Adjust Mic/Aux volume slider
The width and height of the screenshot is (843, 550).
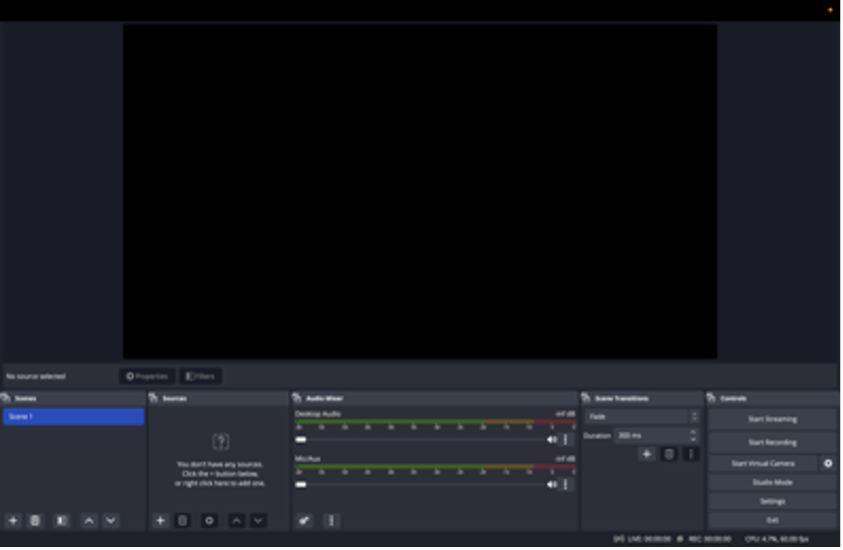[421, 485]
